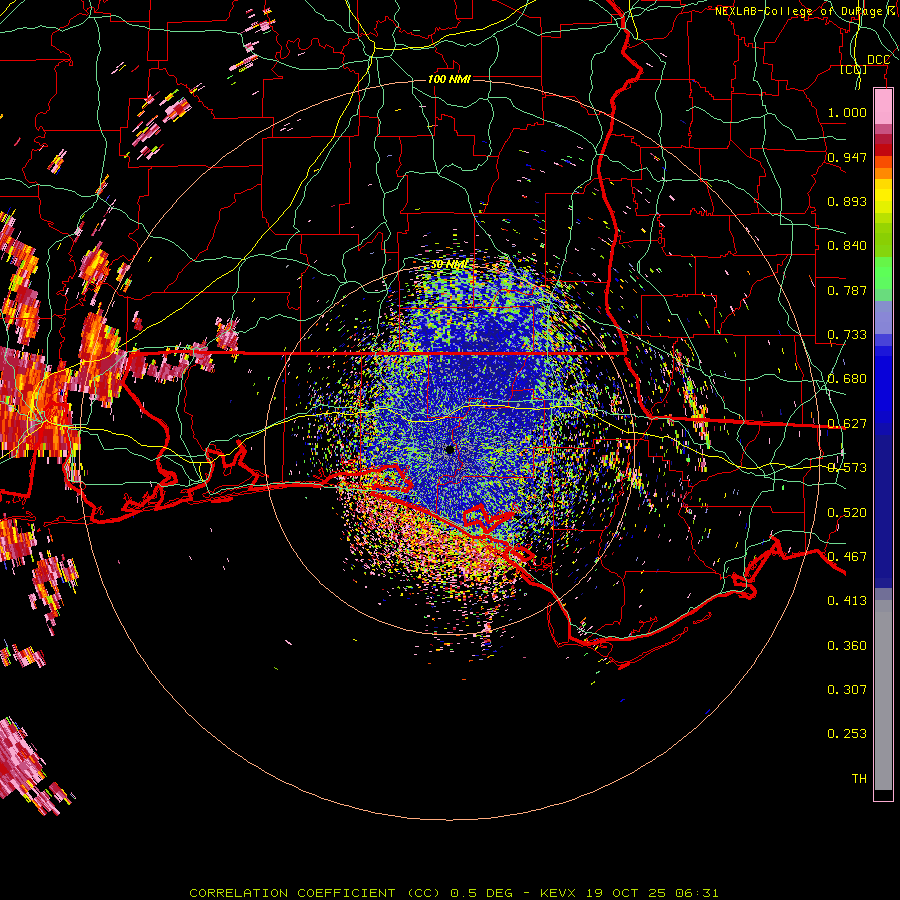Click the 0.307 legend value

pyautogui.click(x=847, y=690)
